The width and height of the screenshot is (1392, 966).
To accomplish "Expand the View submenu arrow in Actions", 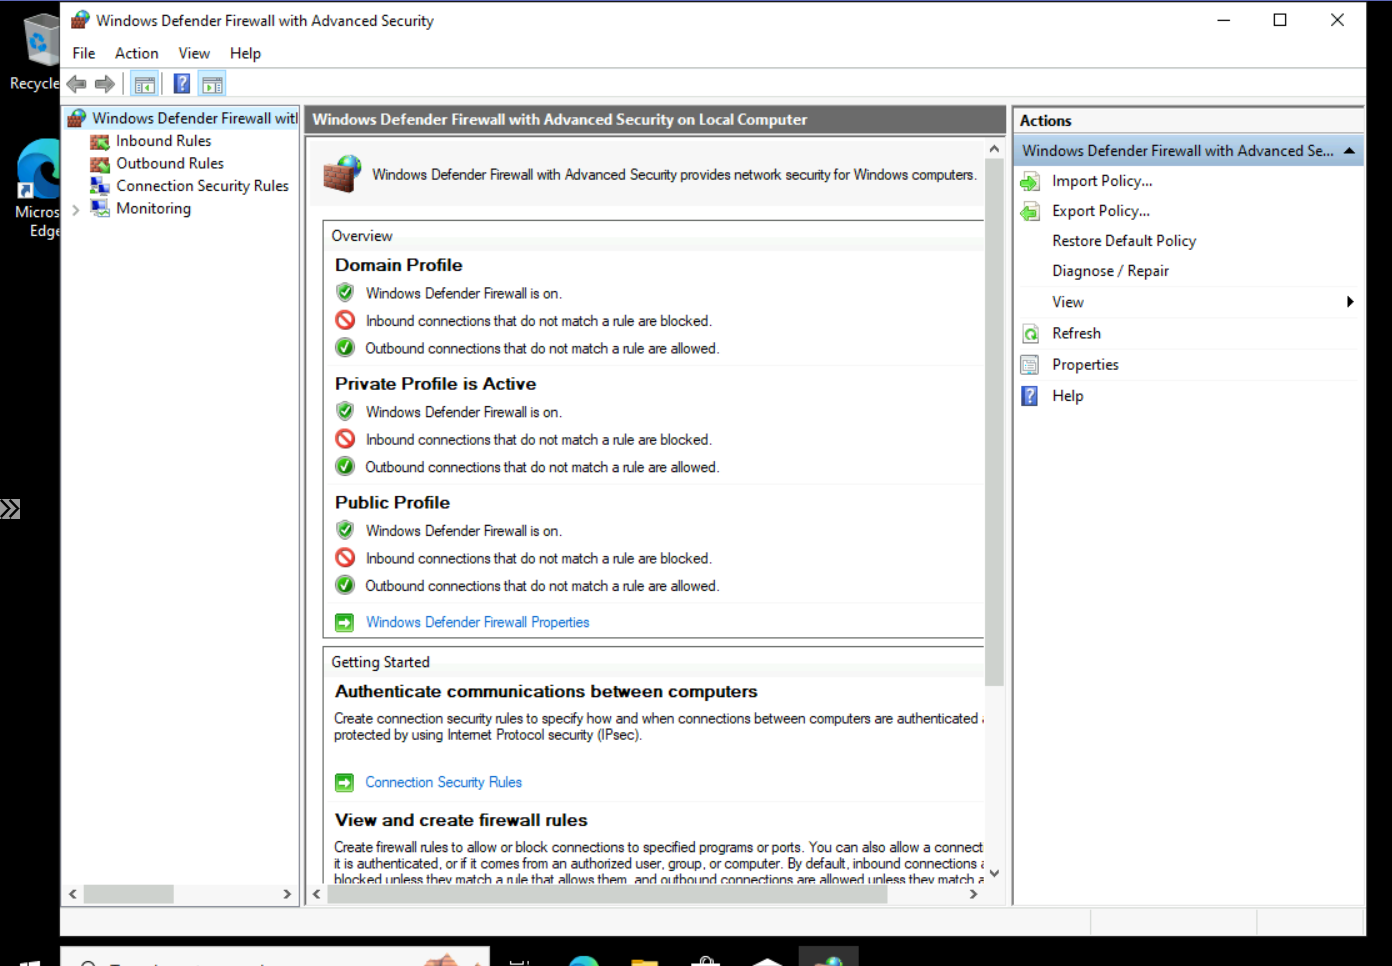I will [1350, 302].
